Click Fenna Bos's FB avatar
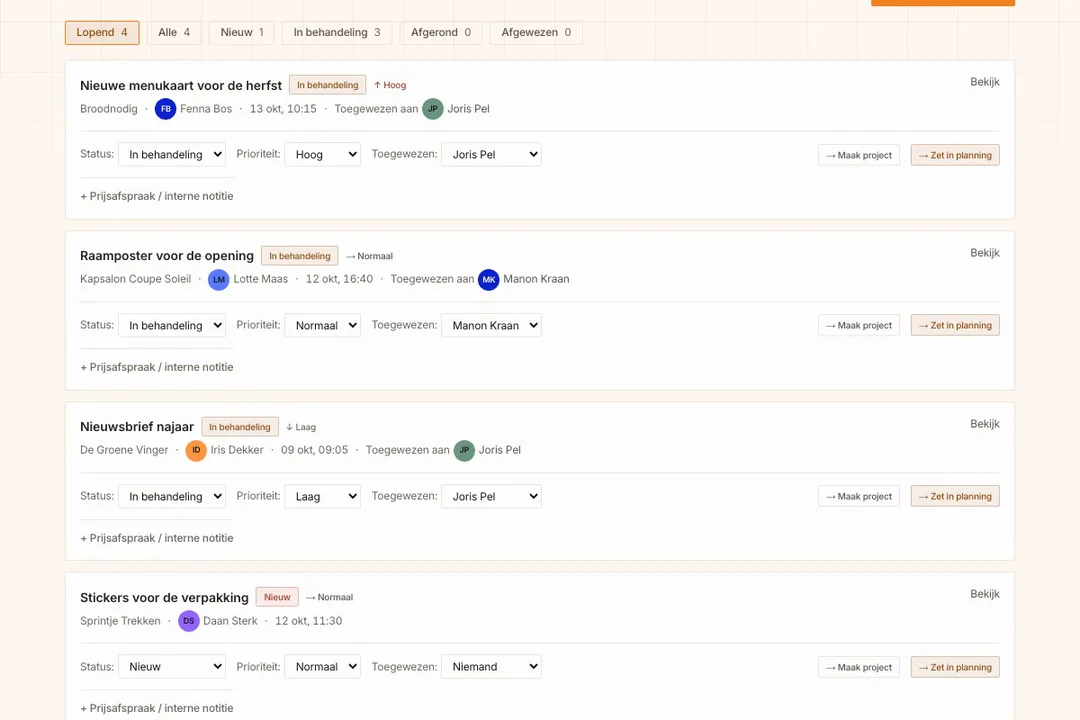The image size is (1080, 720). (x=165, y=109)
